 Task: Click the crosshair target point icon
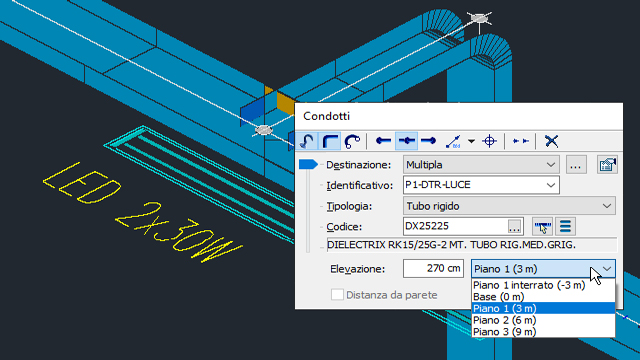(489, 141)
